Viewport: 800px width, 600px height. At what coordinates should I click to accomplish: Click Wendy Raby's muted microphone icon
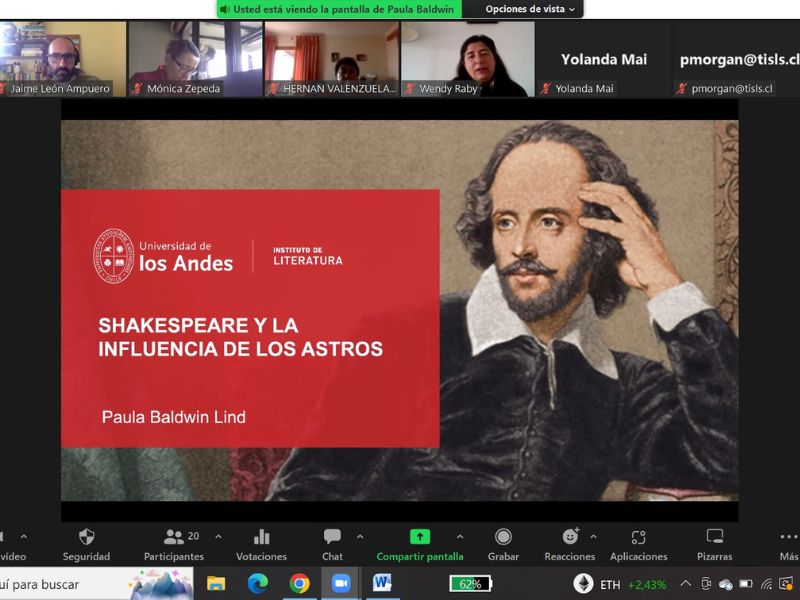coord(409,89)
